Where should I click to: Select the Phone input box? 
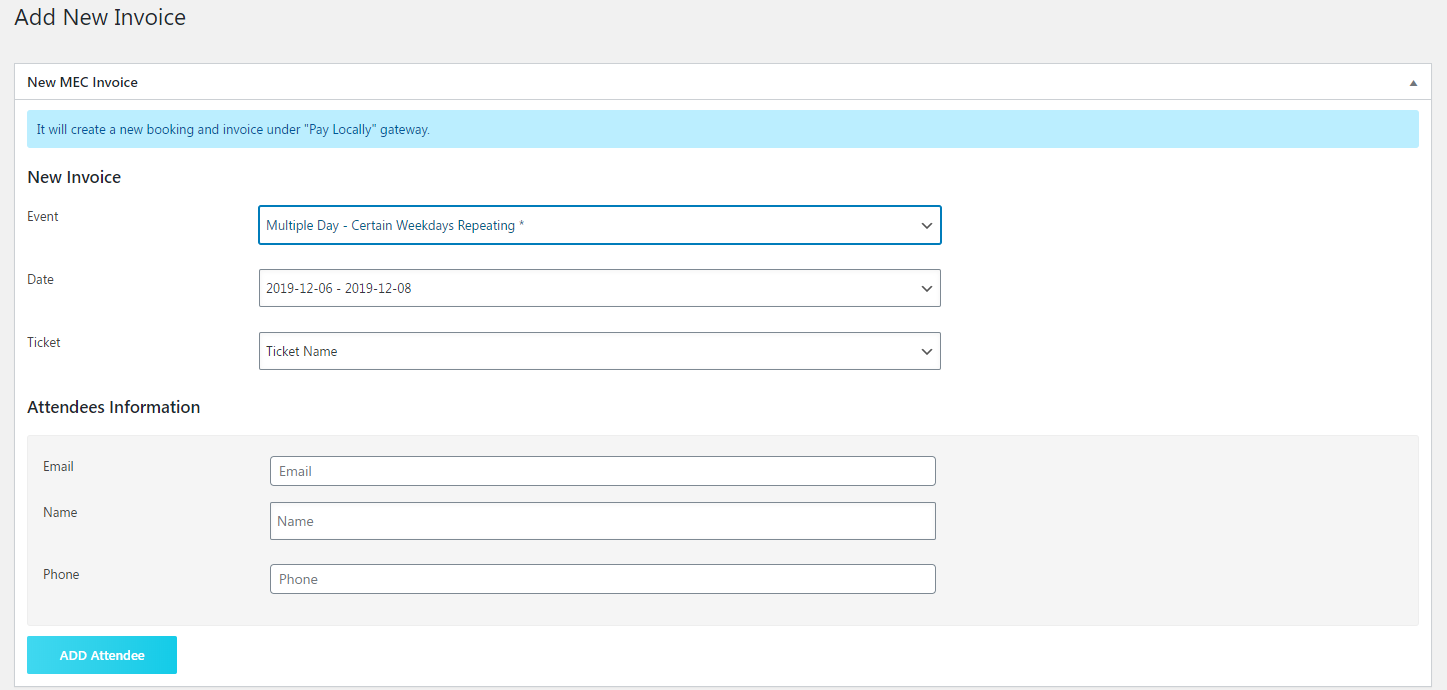point(602,579)
